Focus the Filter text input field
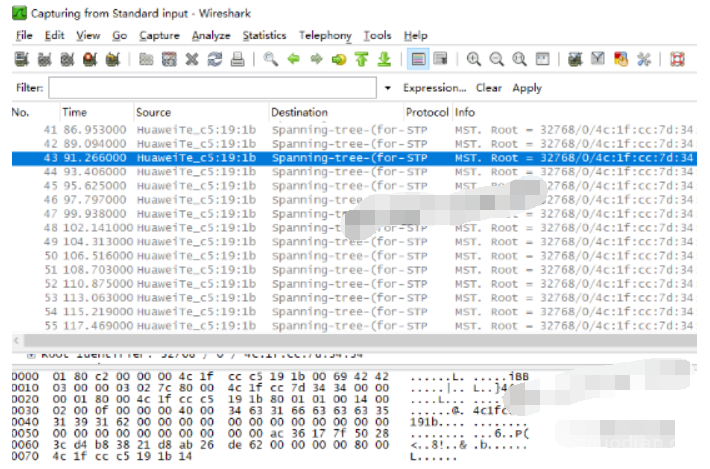Screen dimensions: 710x469 coord(212,88)
